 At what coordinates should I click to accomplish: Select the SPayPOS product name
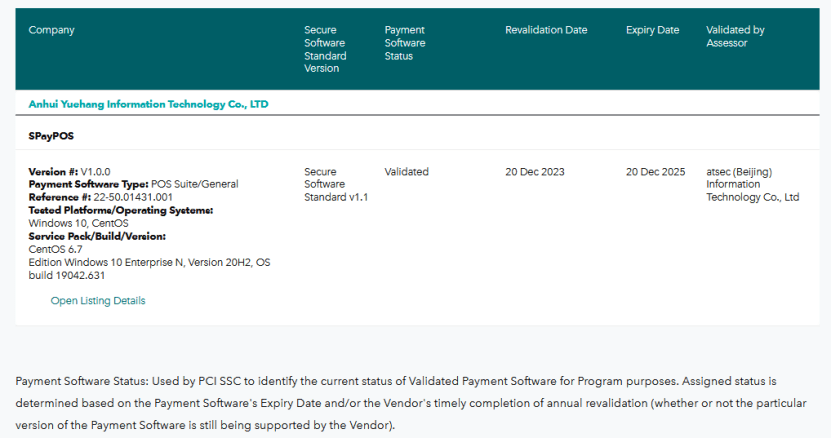pos(51,136)
